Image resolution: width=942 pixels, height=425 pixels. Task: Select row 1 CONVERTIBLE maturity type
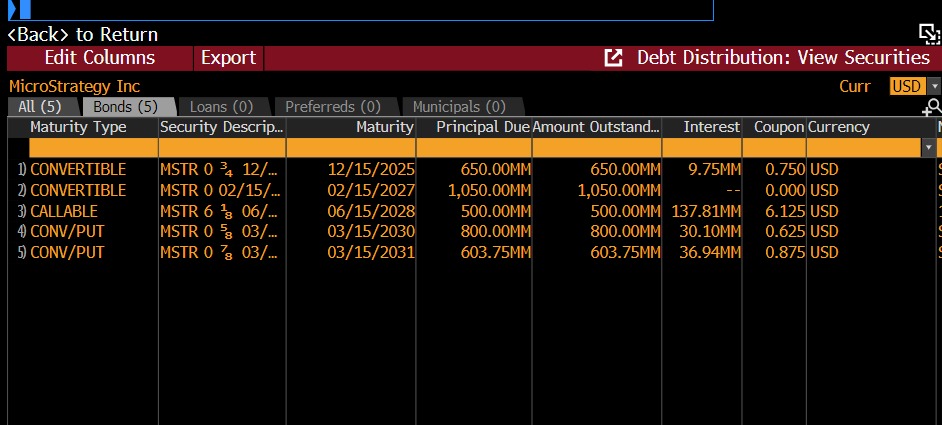[x=78, y=170]
